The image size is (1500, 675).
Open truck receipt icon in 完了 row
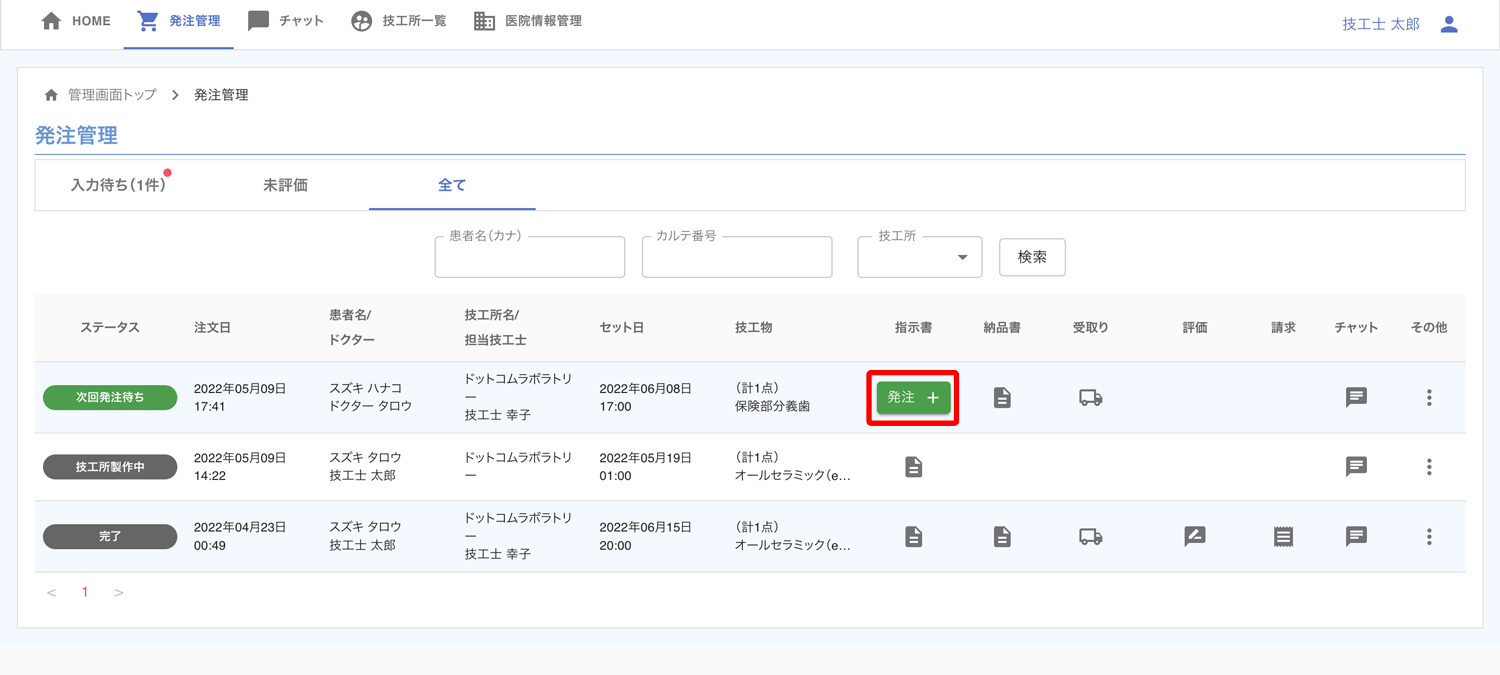pos(1090,537)
